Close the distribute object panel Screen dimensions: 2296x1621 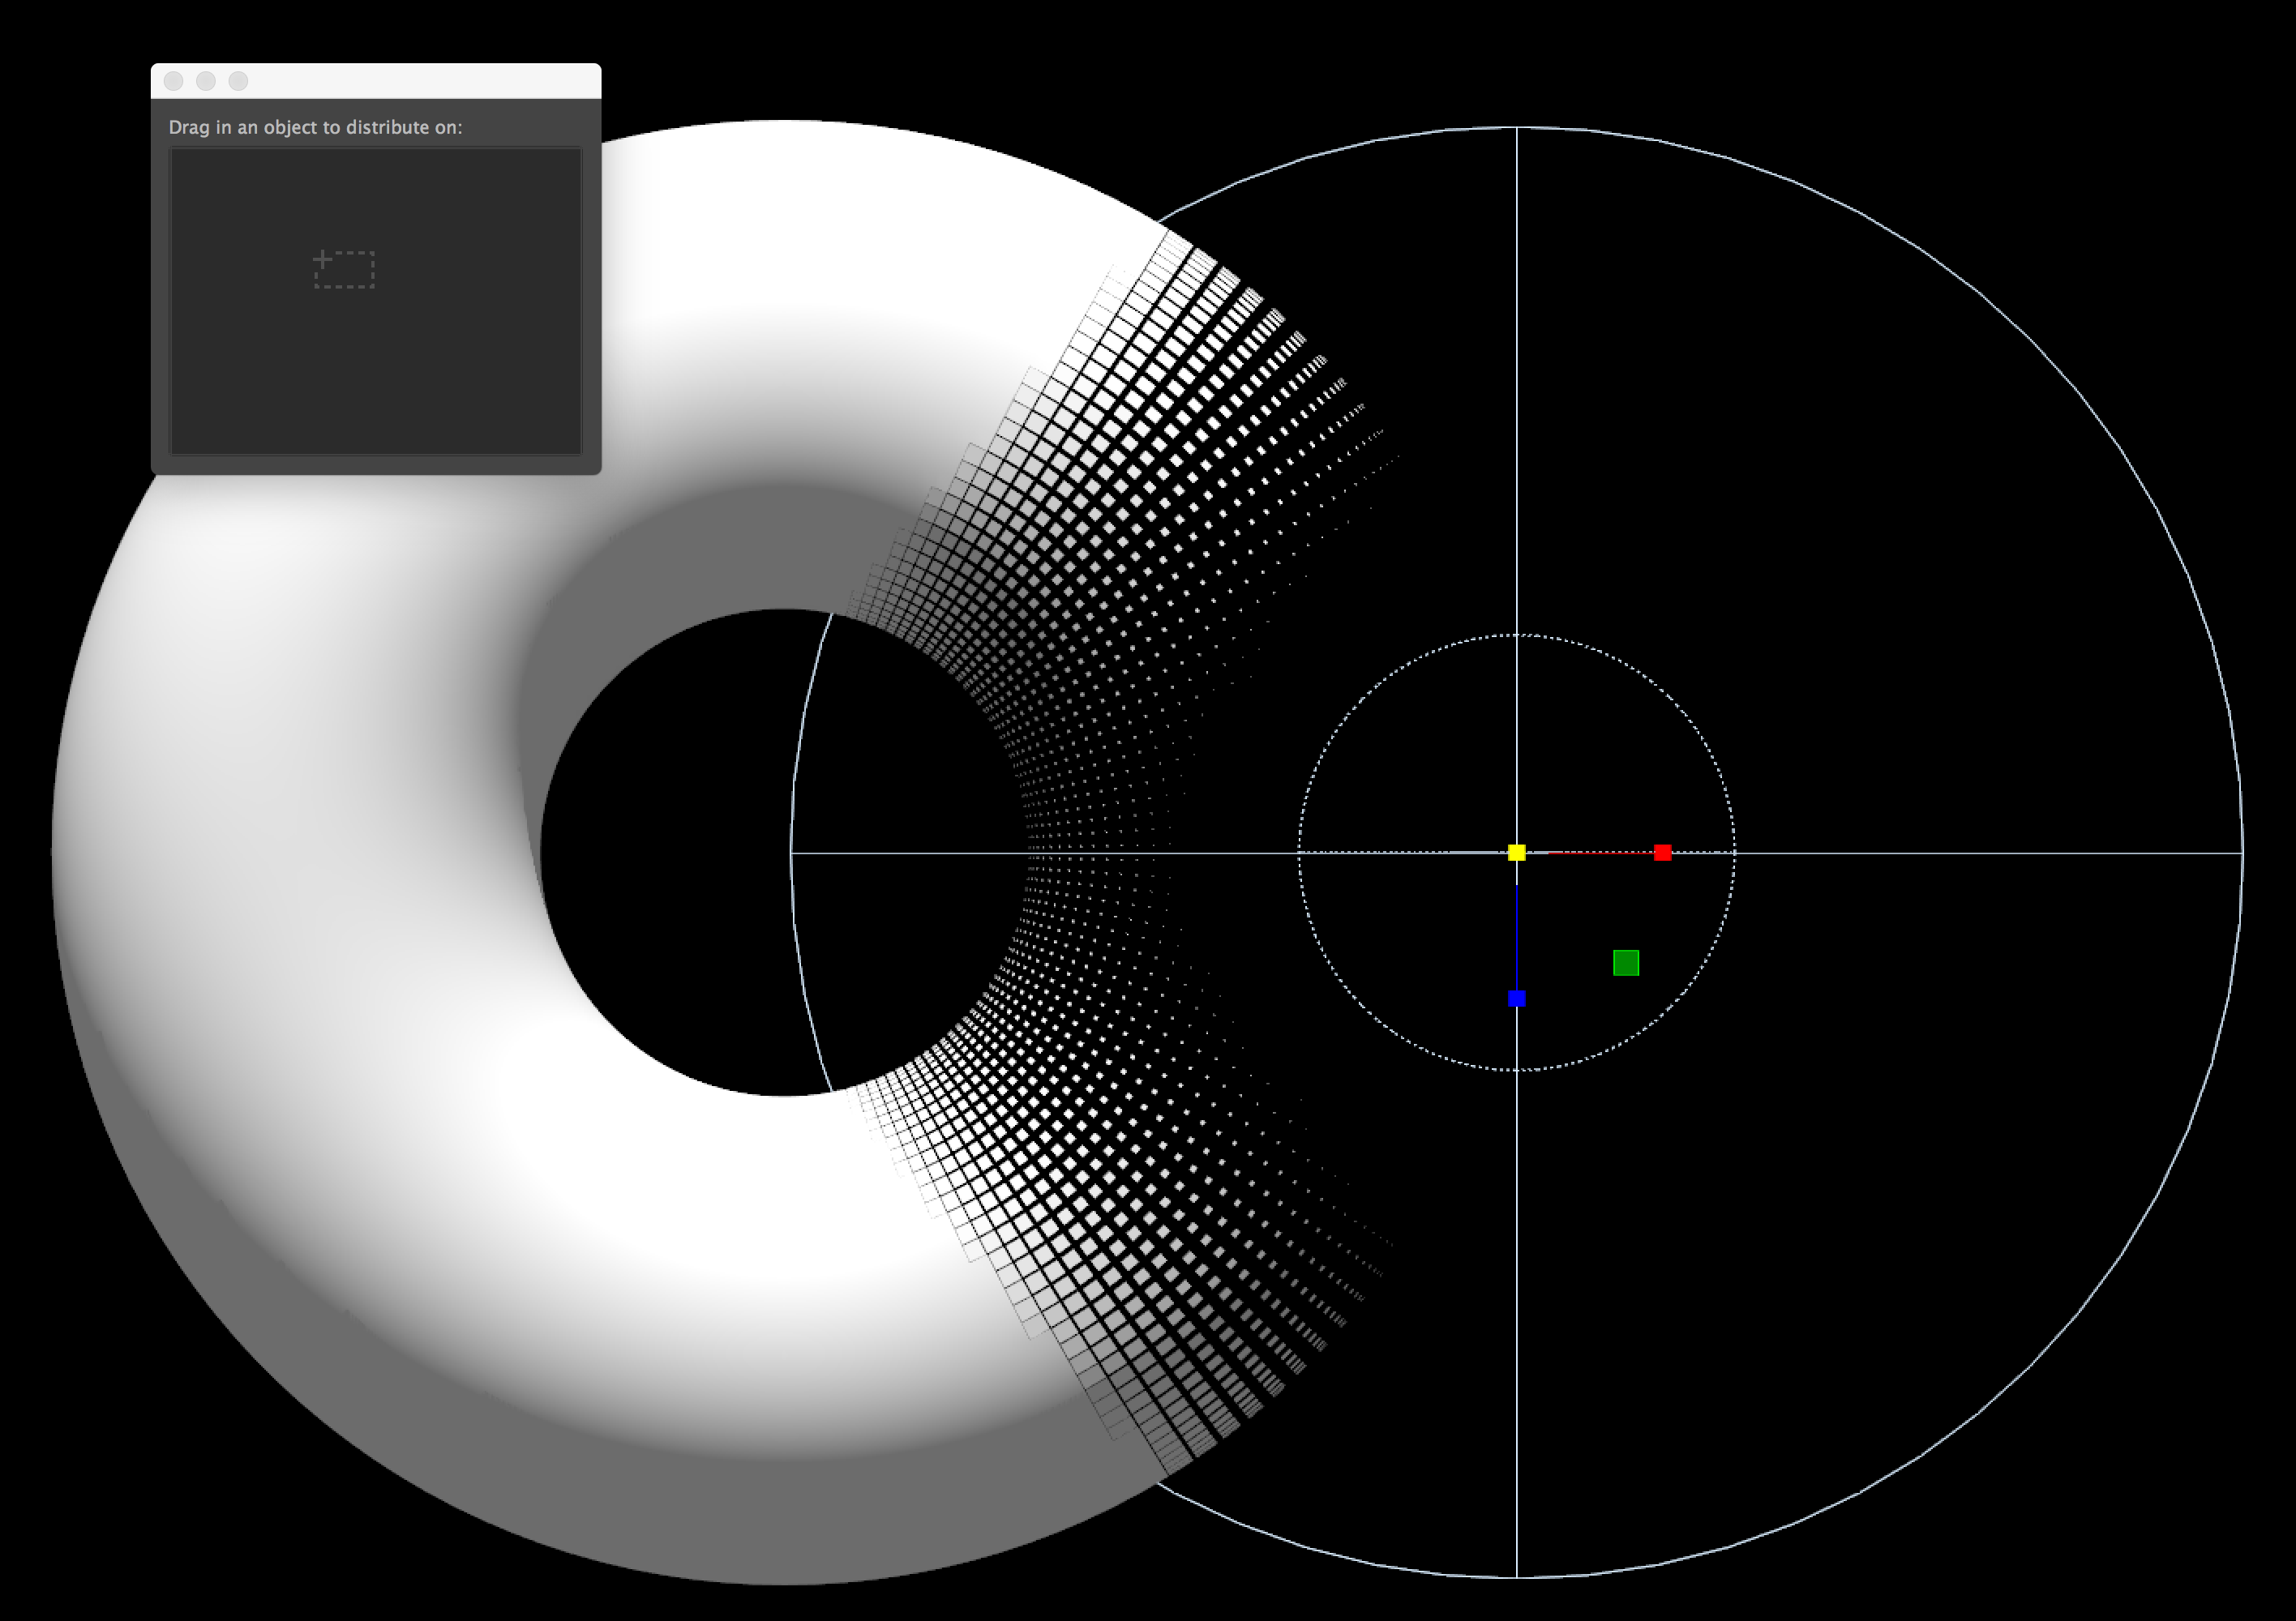173,81
